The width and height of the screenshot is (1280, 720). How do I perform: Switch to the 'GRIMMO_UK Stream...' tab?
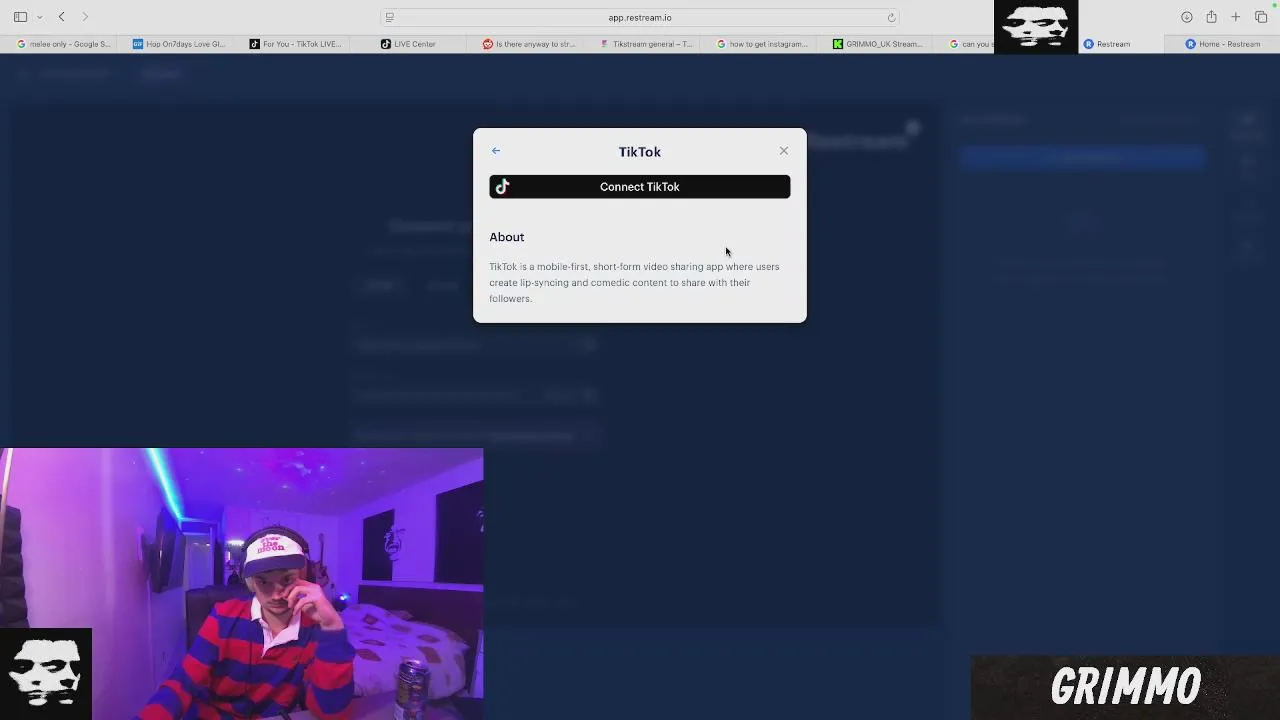tap(878, 44)
